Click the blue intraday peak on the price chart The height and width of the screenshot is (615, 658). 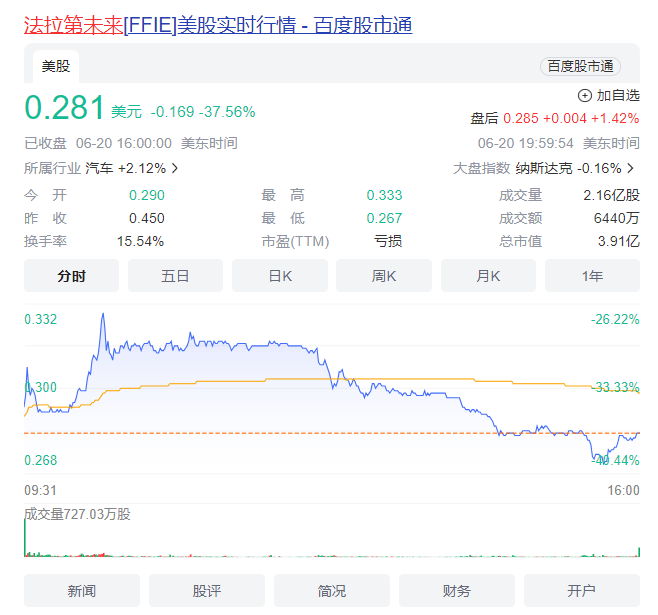pos(103,315)
